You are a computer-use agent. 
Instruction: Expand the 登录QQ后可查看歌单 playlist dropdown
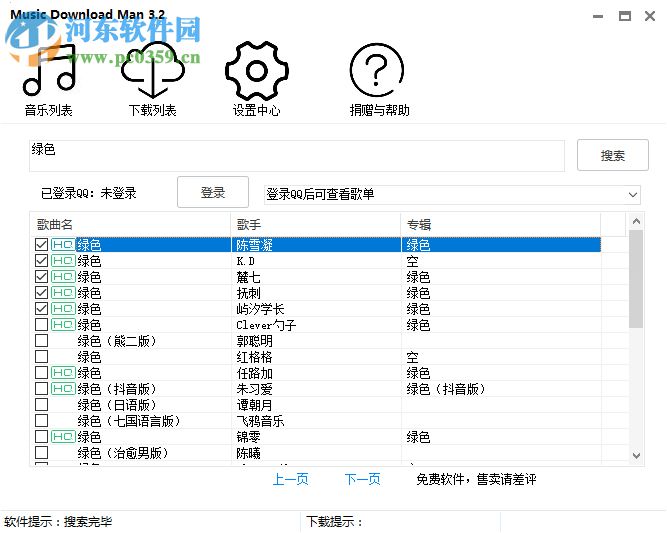click(633, 195)
